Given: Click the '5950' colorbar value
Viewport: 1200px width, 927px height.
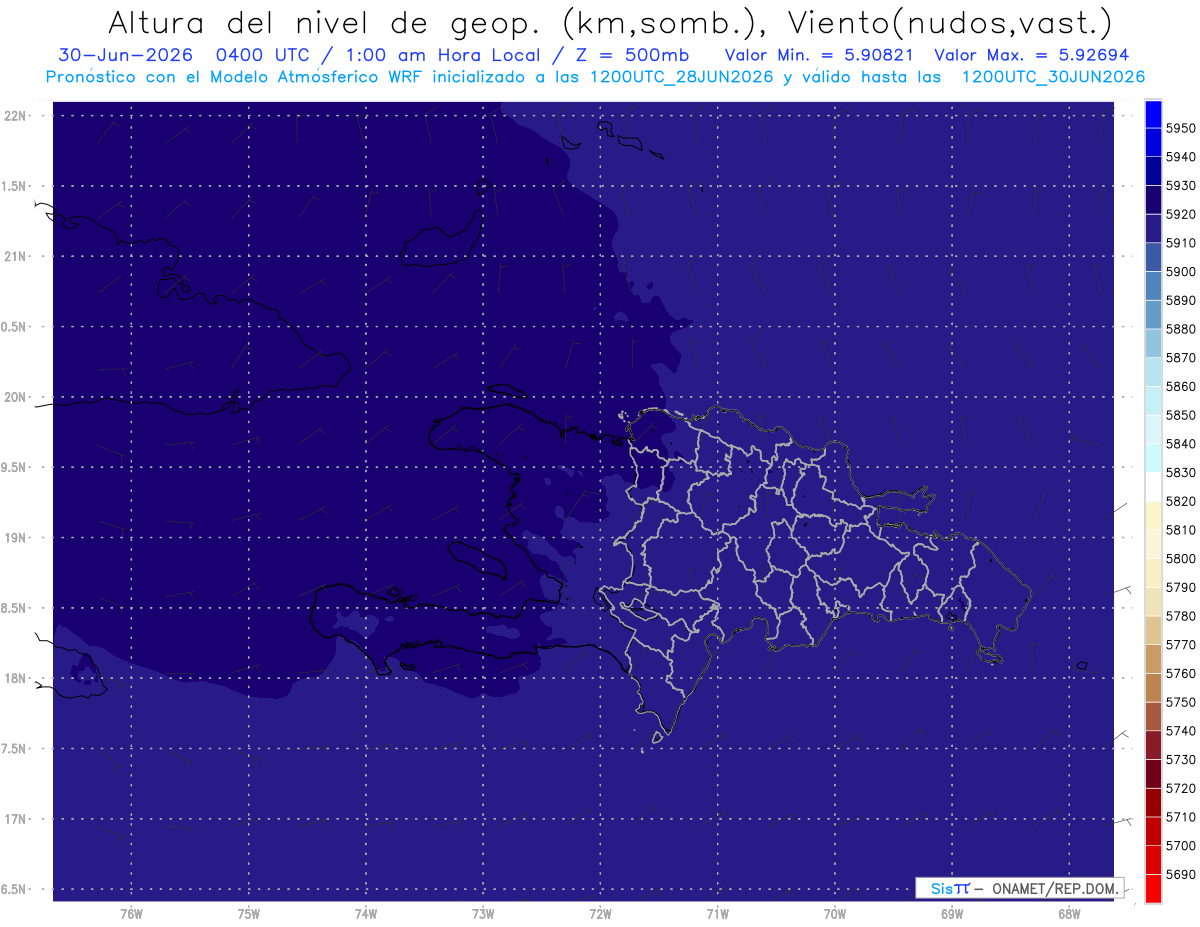Looking at the screenshot, I should [x=1181, y=128].
